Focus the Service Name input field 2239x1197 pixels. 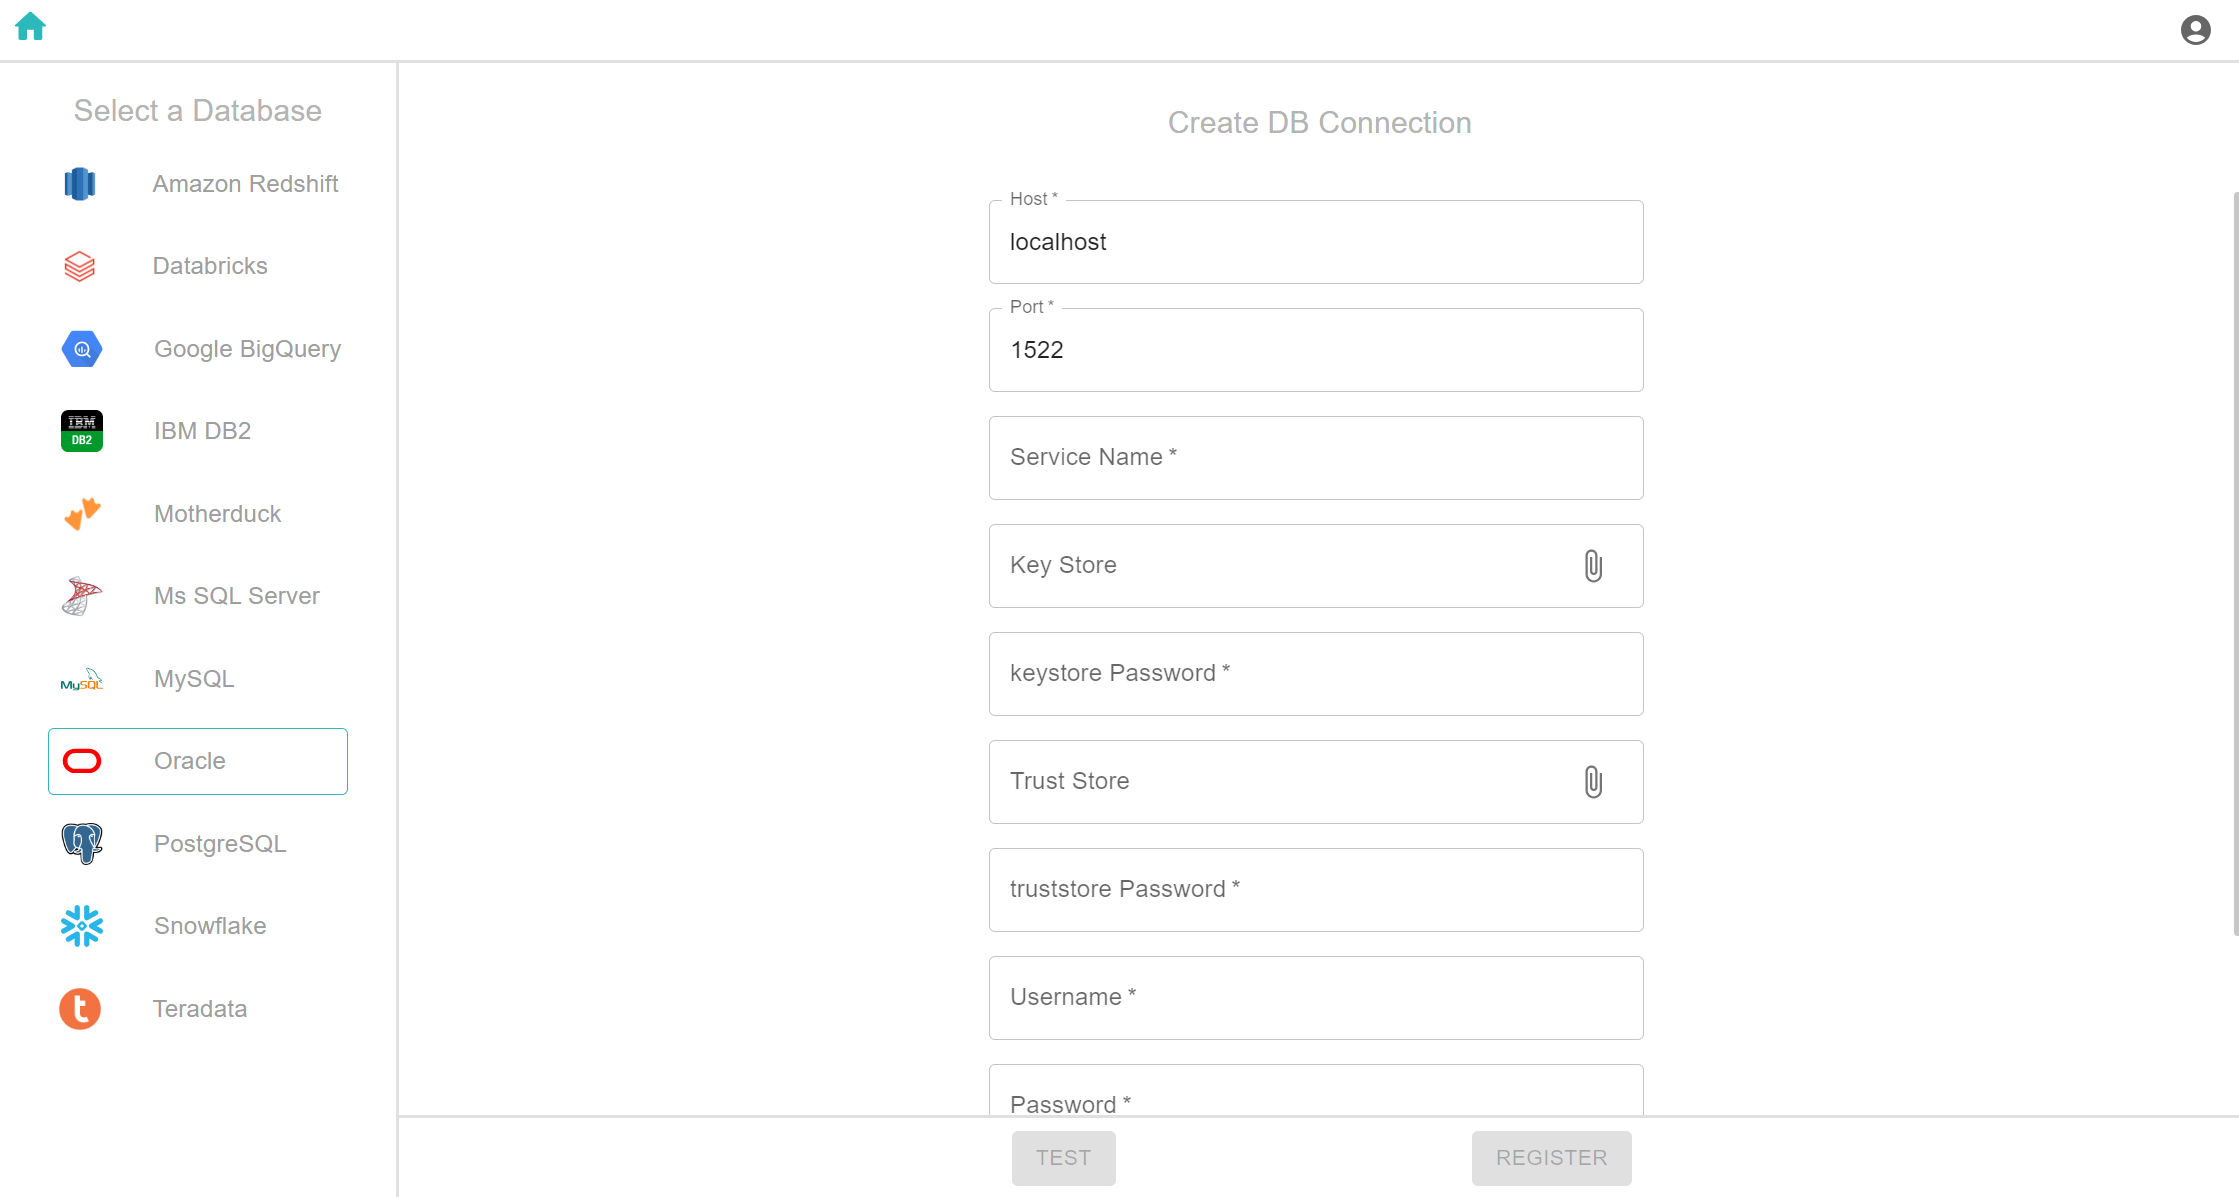1316,458
